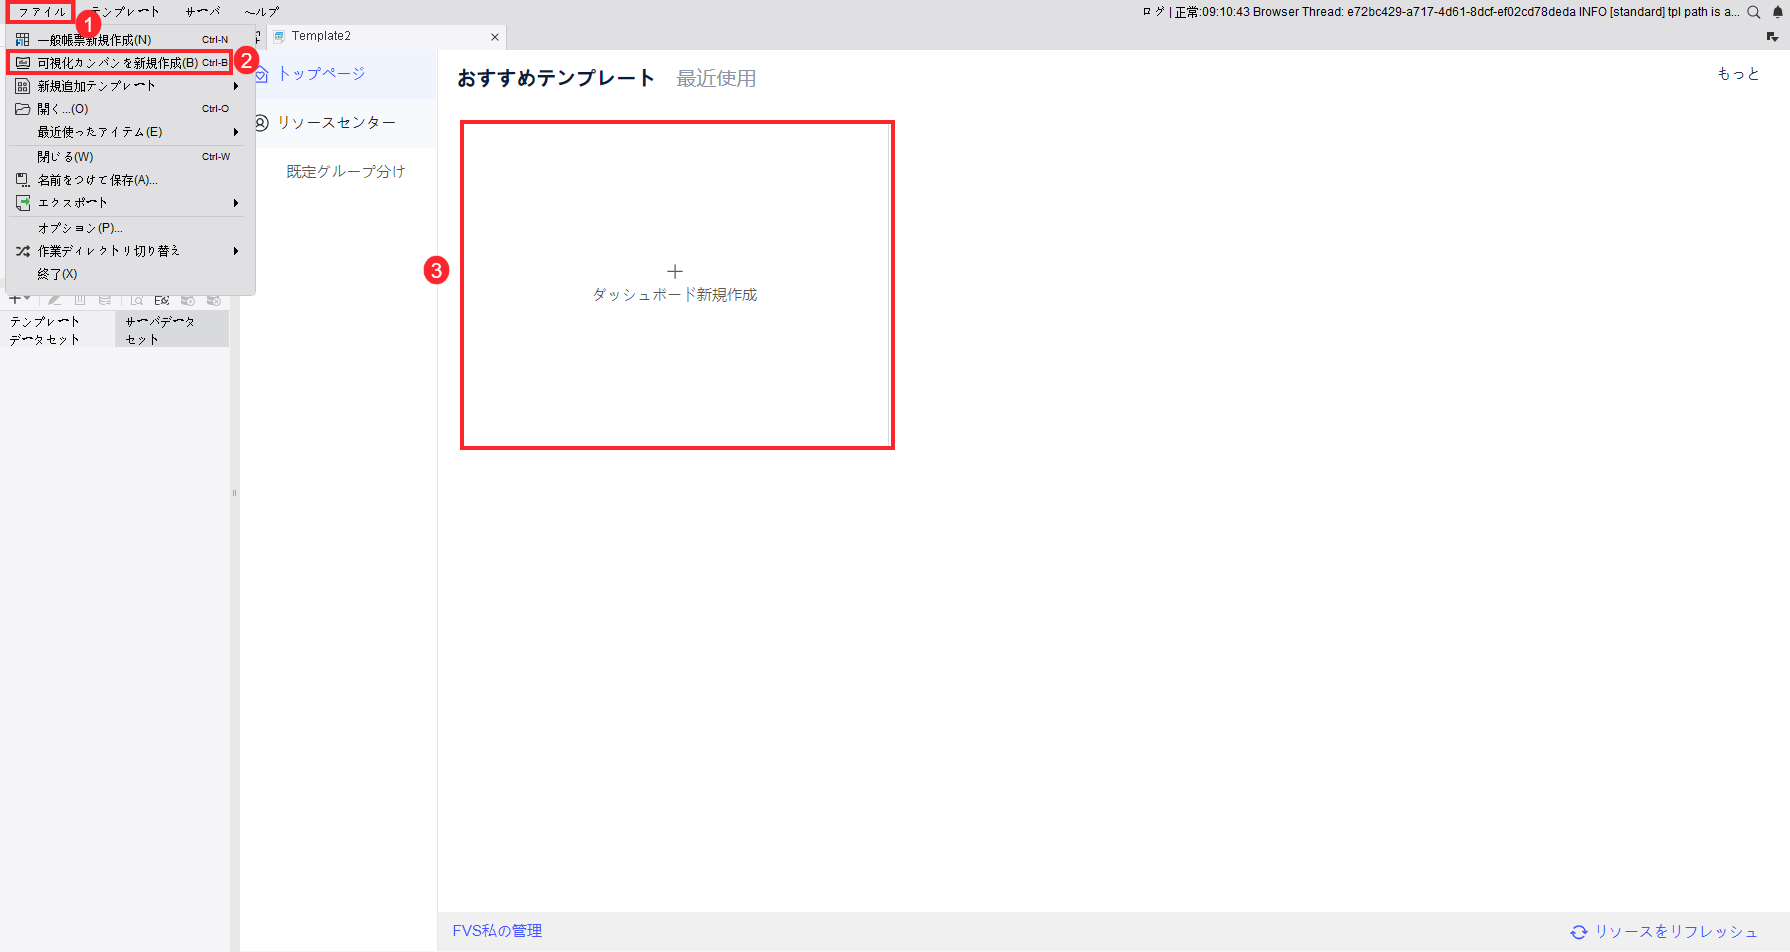Click the ダッシュボード新規作成 card
Screen dimensions: 1790x952
[x=677, y=285]
